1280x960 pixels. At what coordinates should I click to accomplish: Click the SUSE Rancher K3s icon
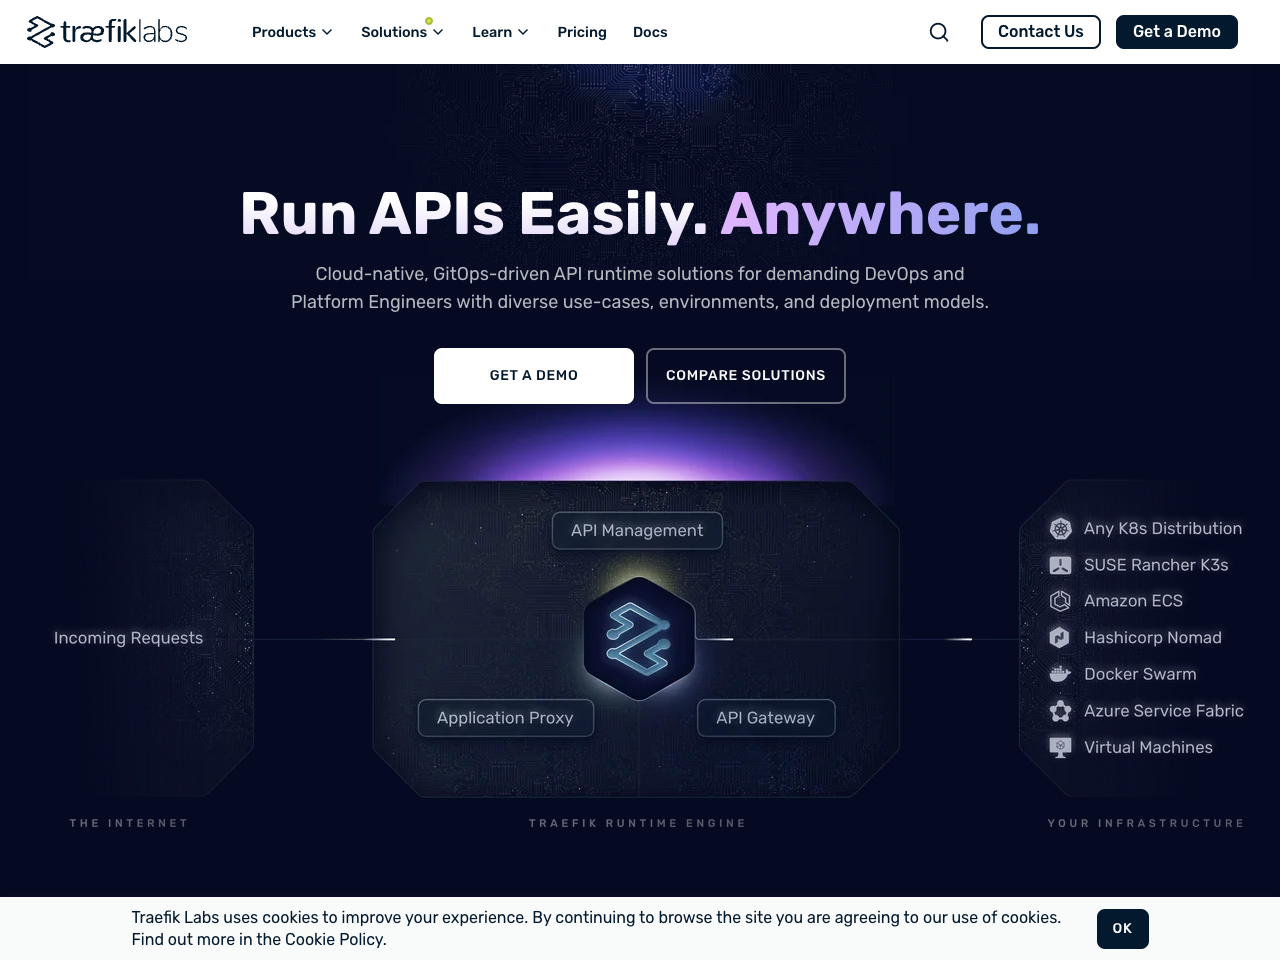[x=1060, y=565]
